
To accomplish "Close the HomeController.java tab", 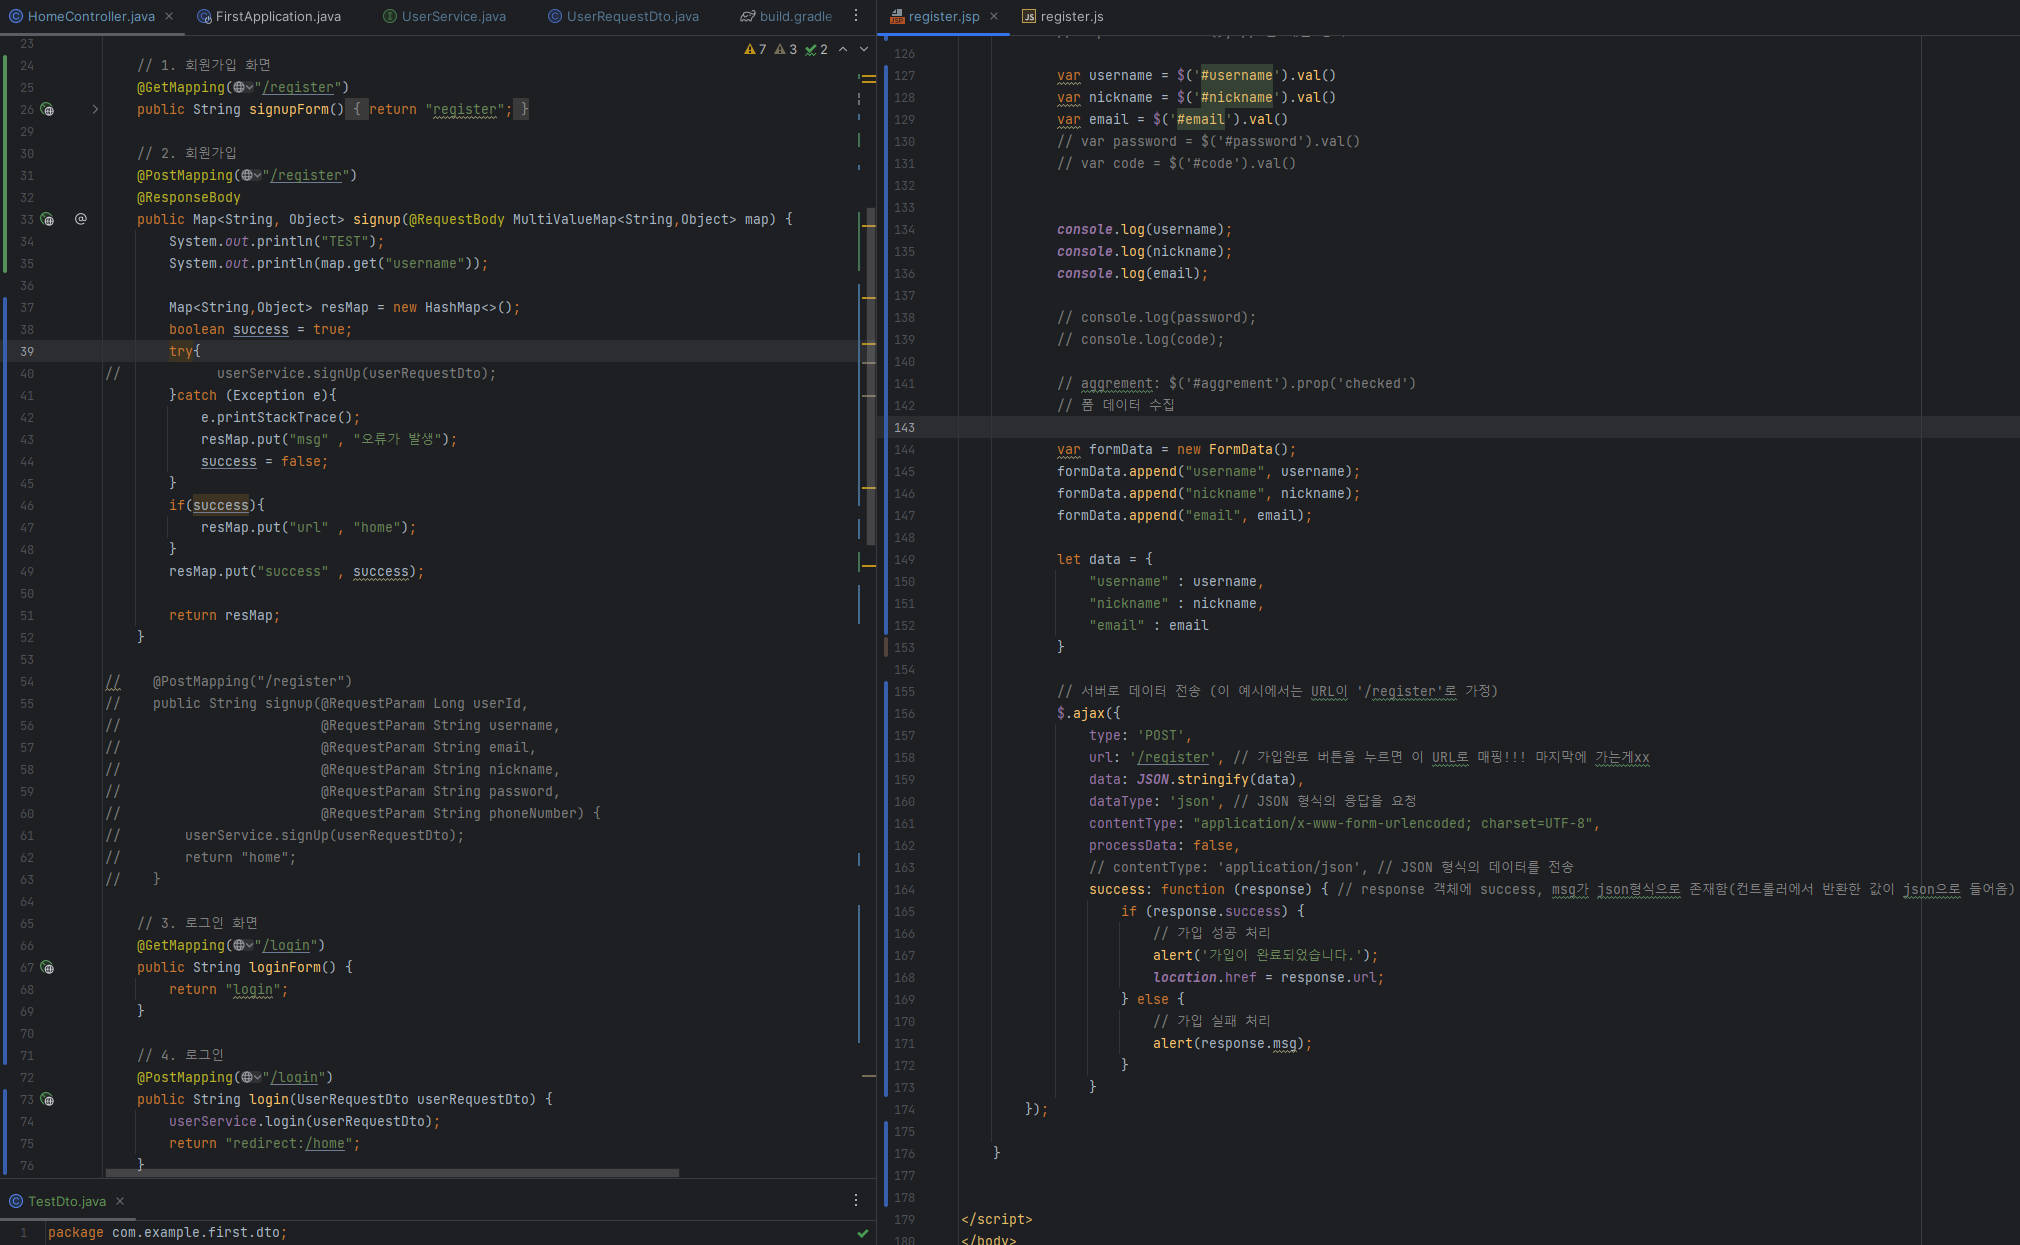I will (x=169, y=16).
